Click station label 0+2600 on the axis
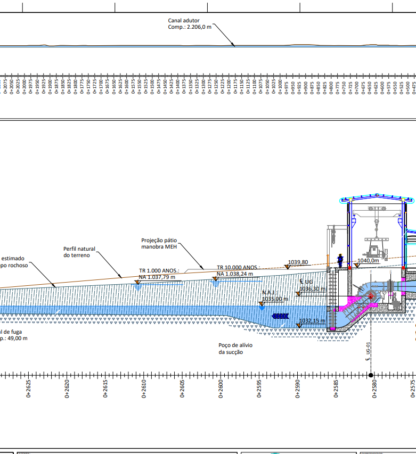This screenshot has width=416, height=454. click(221, 389)
